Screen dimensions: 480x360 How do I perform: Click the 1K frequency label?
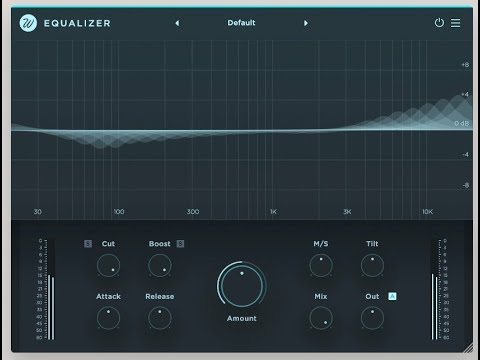pos(273,212)
